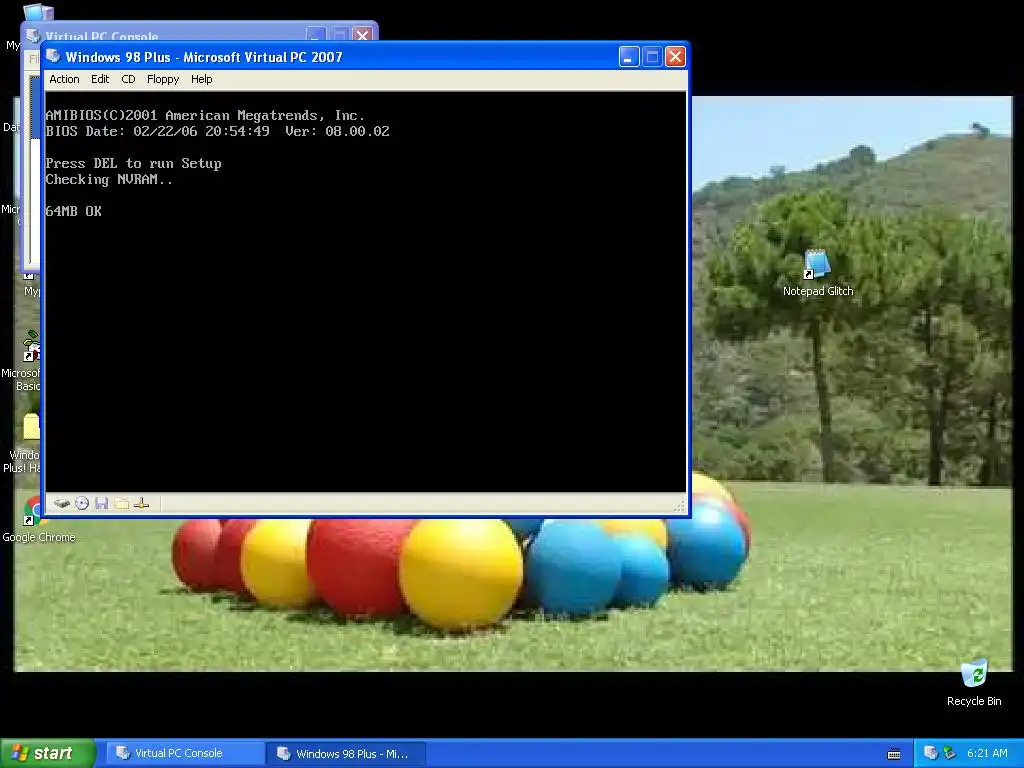Click the Safely Remove Hardware tray icon
1024x768 pixels.
(950, 753)
